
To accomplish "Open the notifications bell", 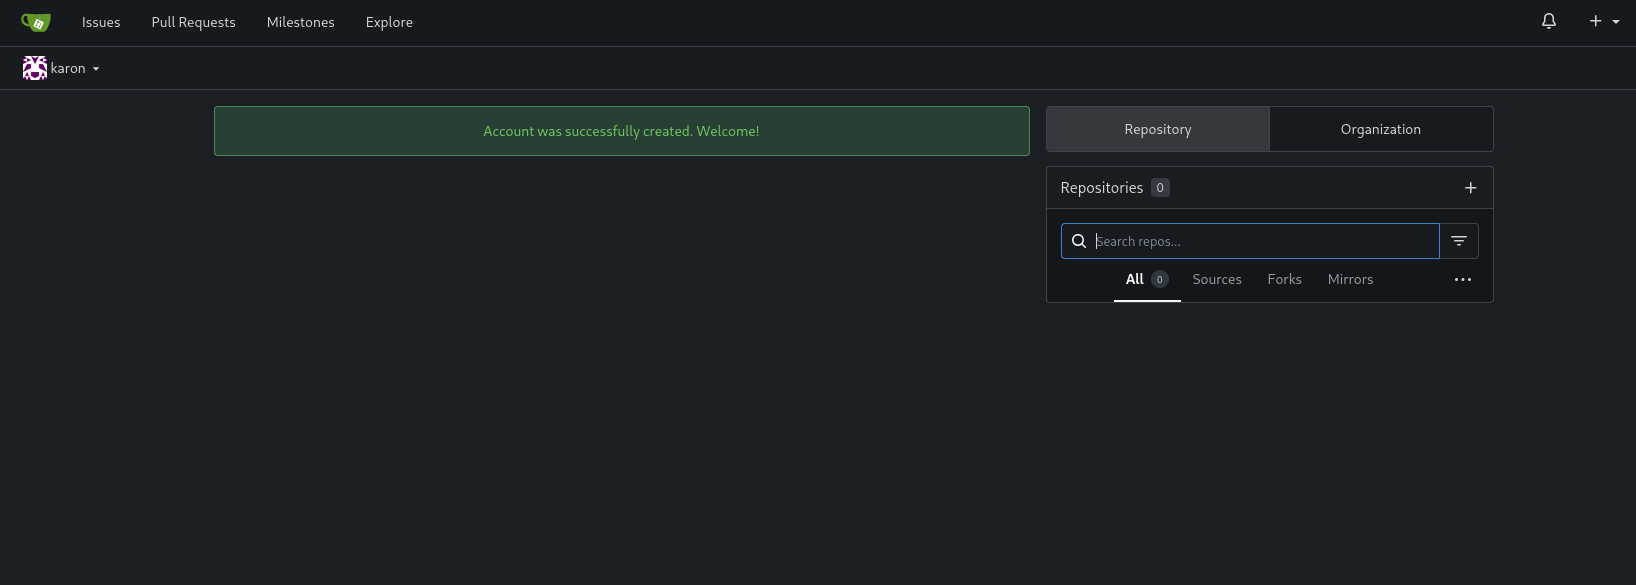I will [x=1549, y=21].
